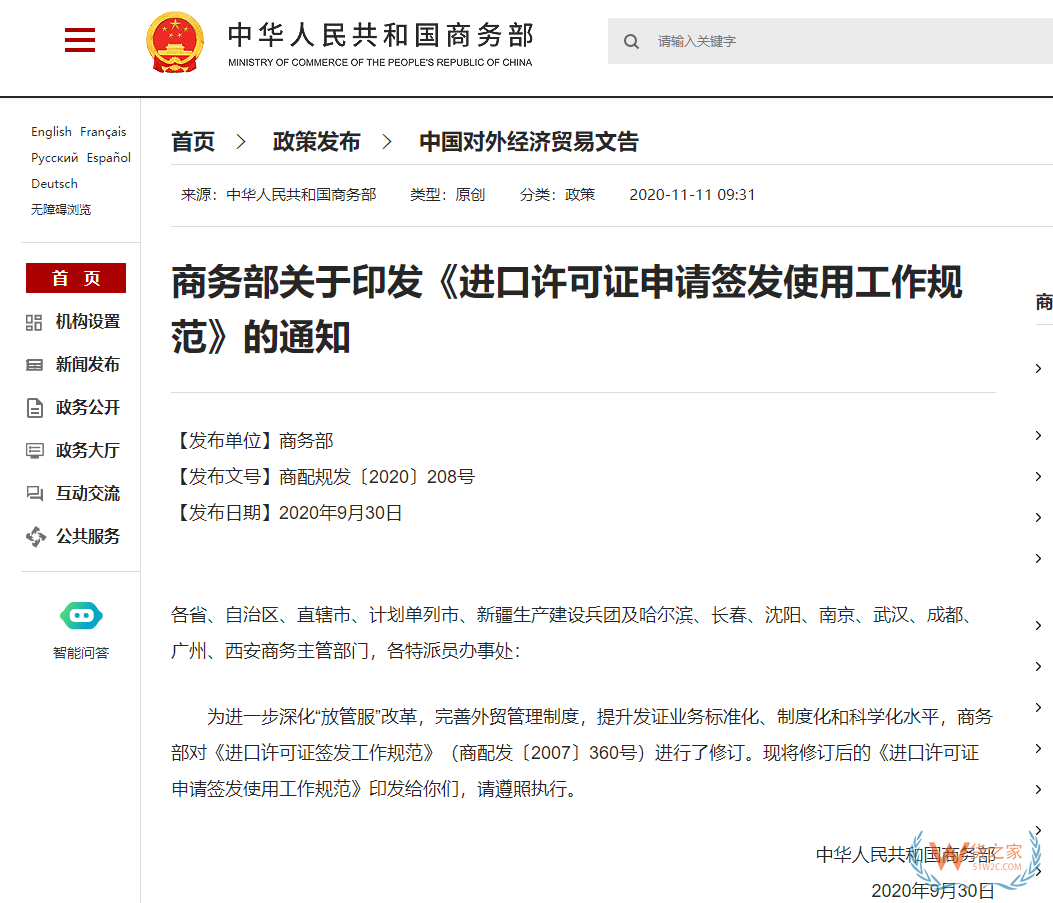Click the 公共服务 arrows icon
This screenshot has width=1053, height=903.
coord(34,536)
